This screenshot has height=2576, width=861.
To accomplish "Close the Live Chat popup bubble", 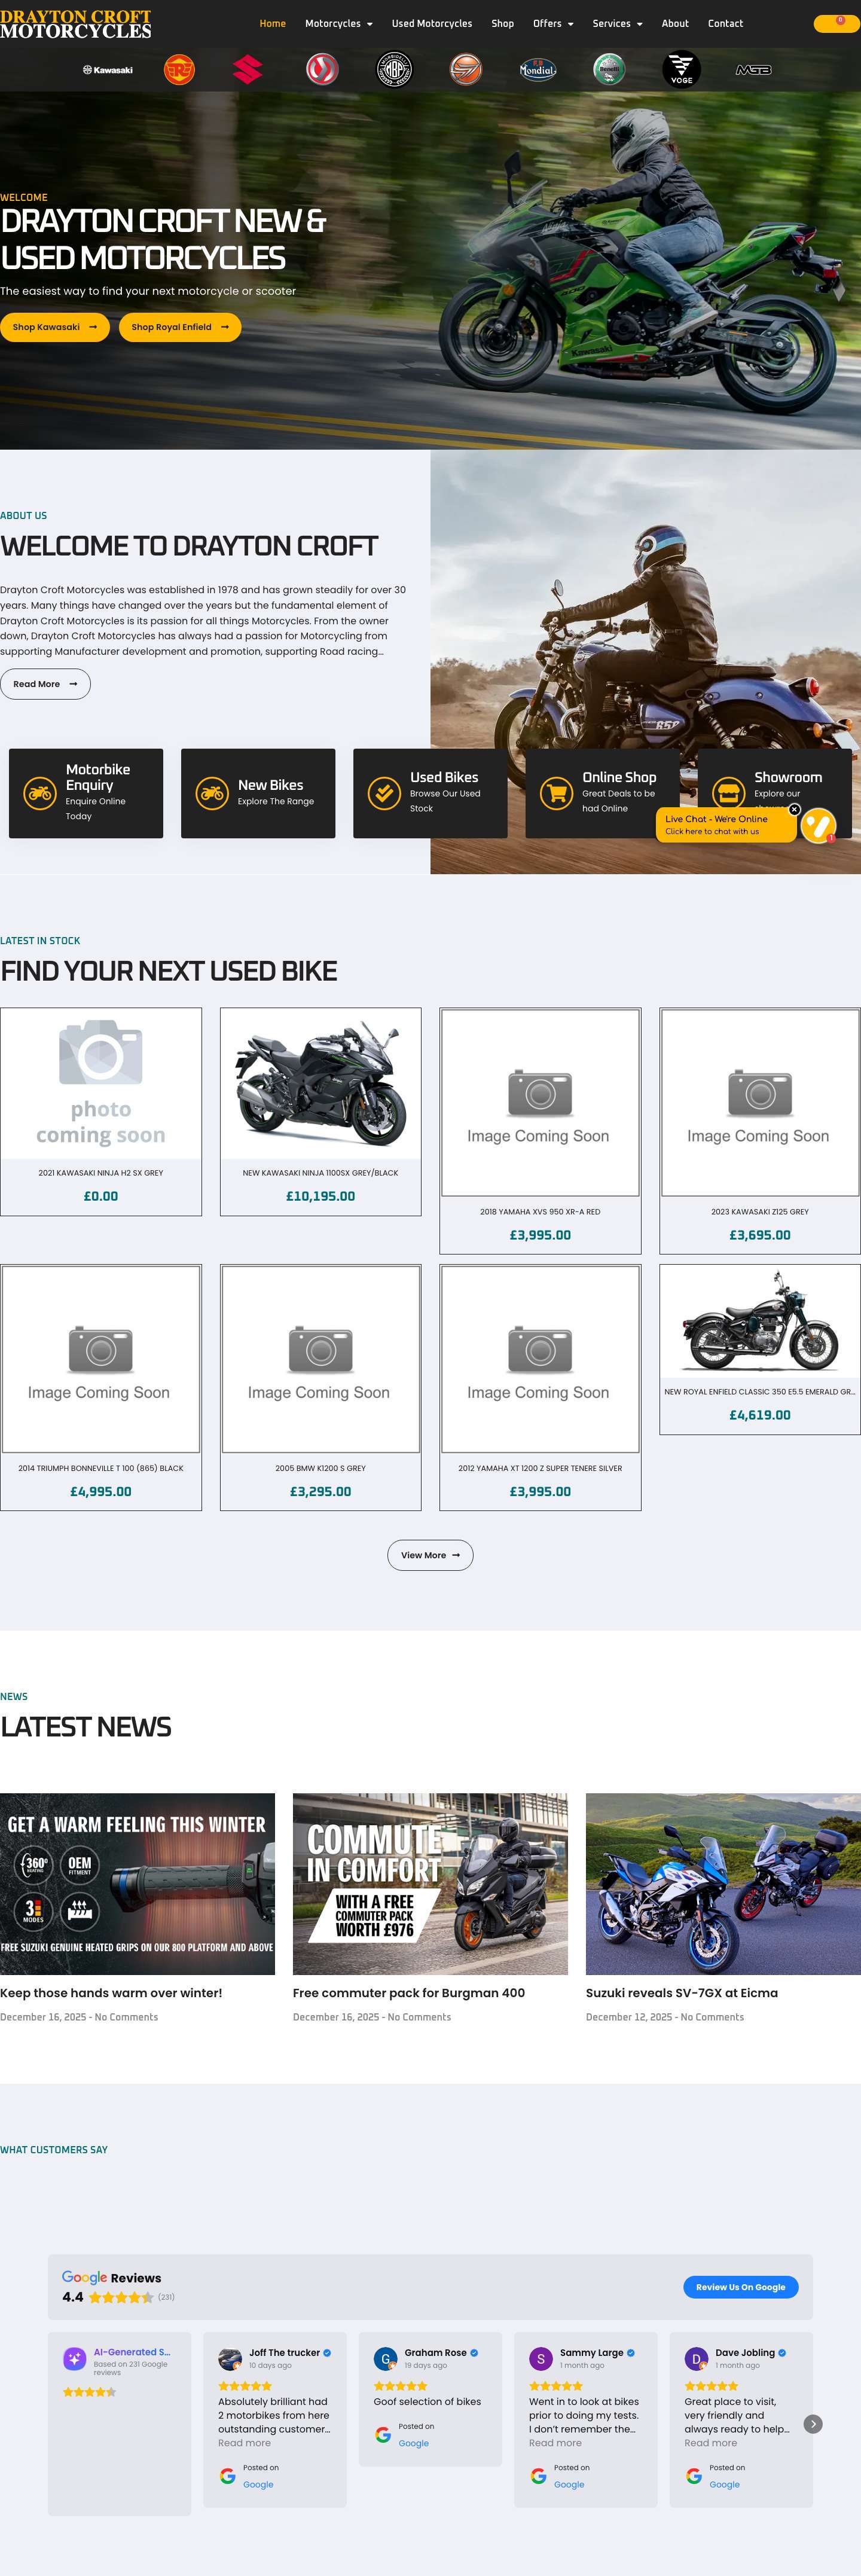I will click(794, 809).
